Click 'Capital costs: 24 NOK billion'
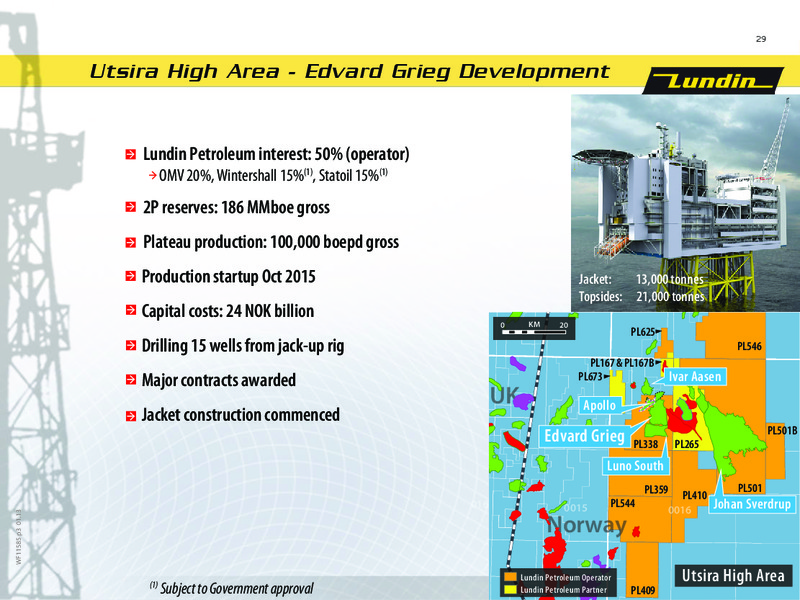This screenshot has width=800, height=600. point(228,311)
